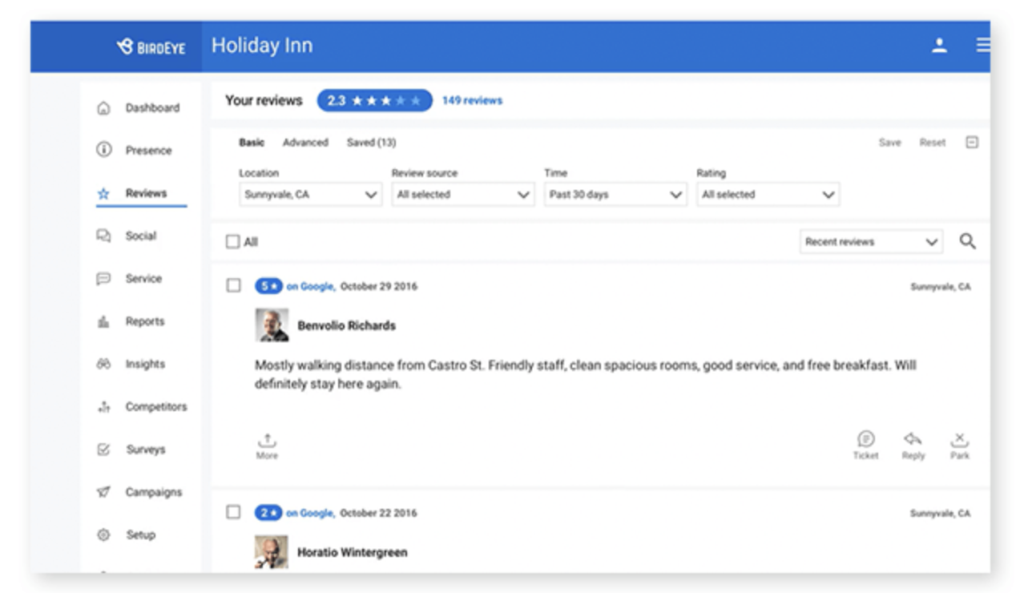1024x593 pixels.
Task: Click on Google link in October 29 review
Action: tap(311, 286)
